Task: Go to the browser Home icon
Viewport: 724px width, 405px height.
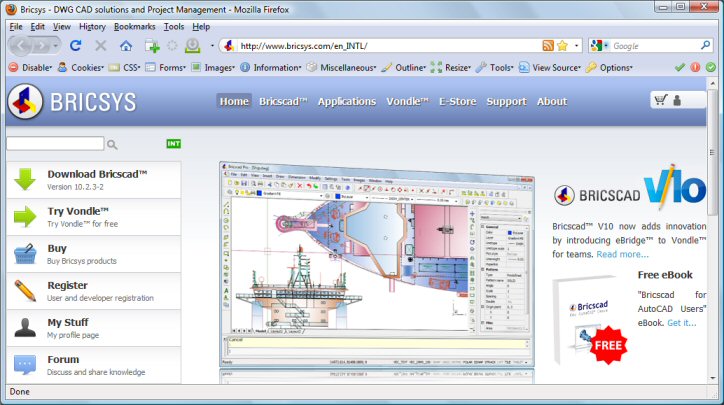Action: coord(126,46)
